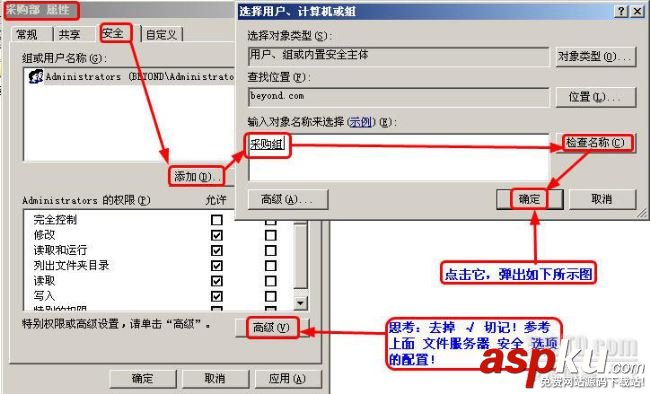Viewport: 650px width, 394px height.
Task: Toggle 读取 allow checkbox
Action: (217, 281)
